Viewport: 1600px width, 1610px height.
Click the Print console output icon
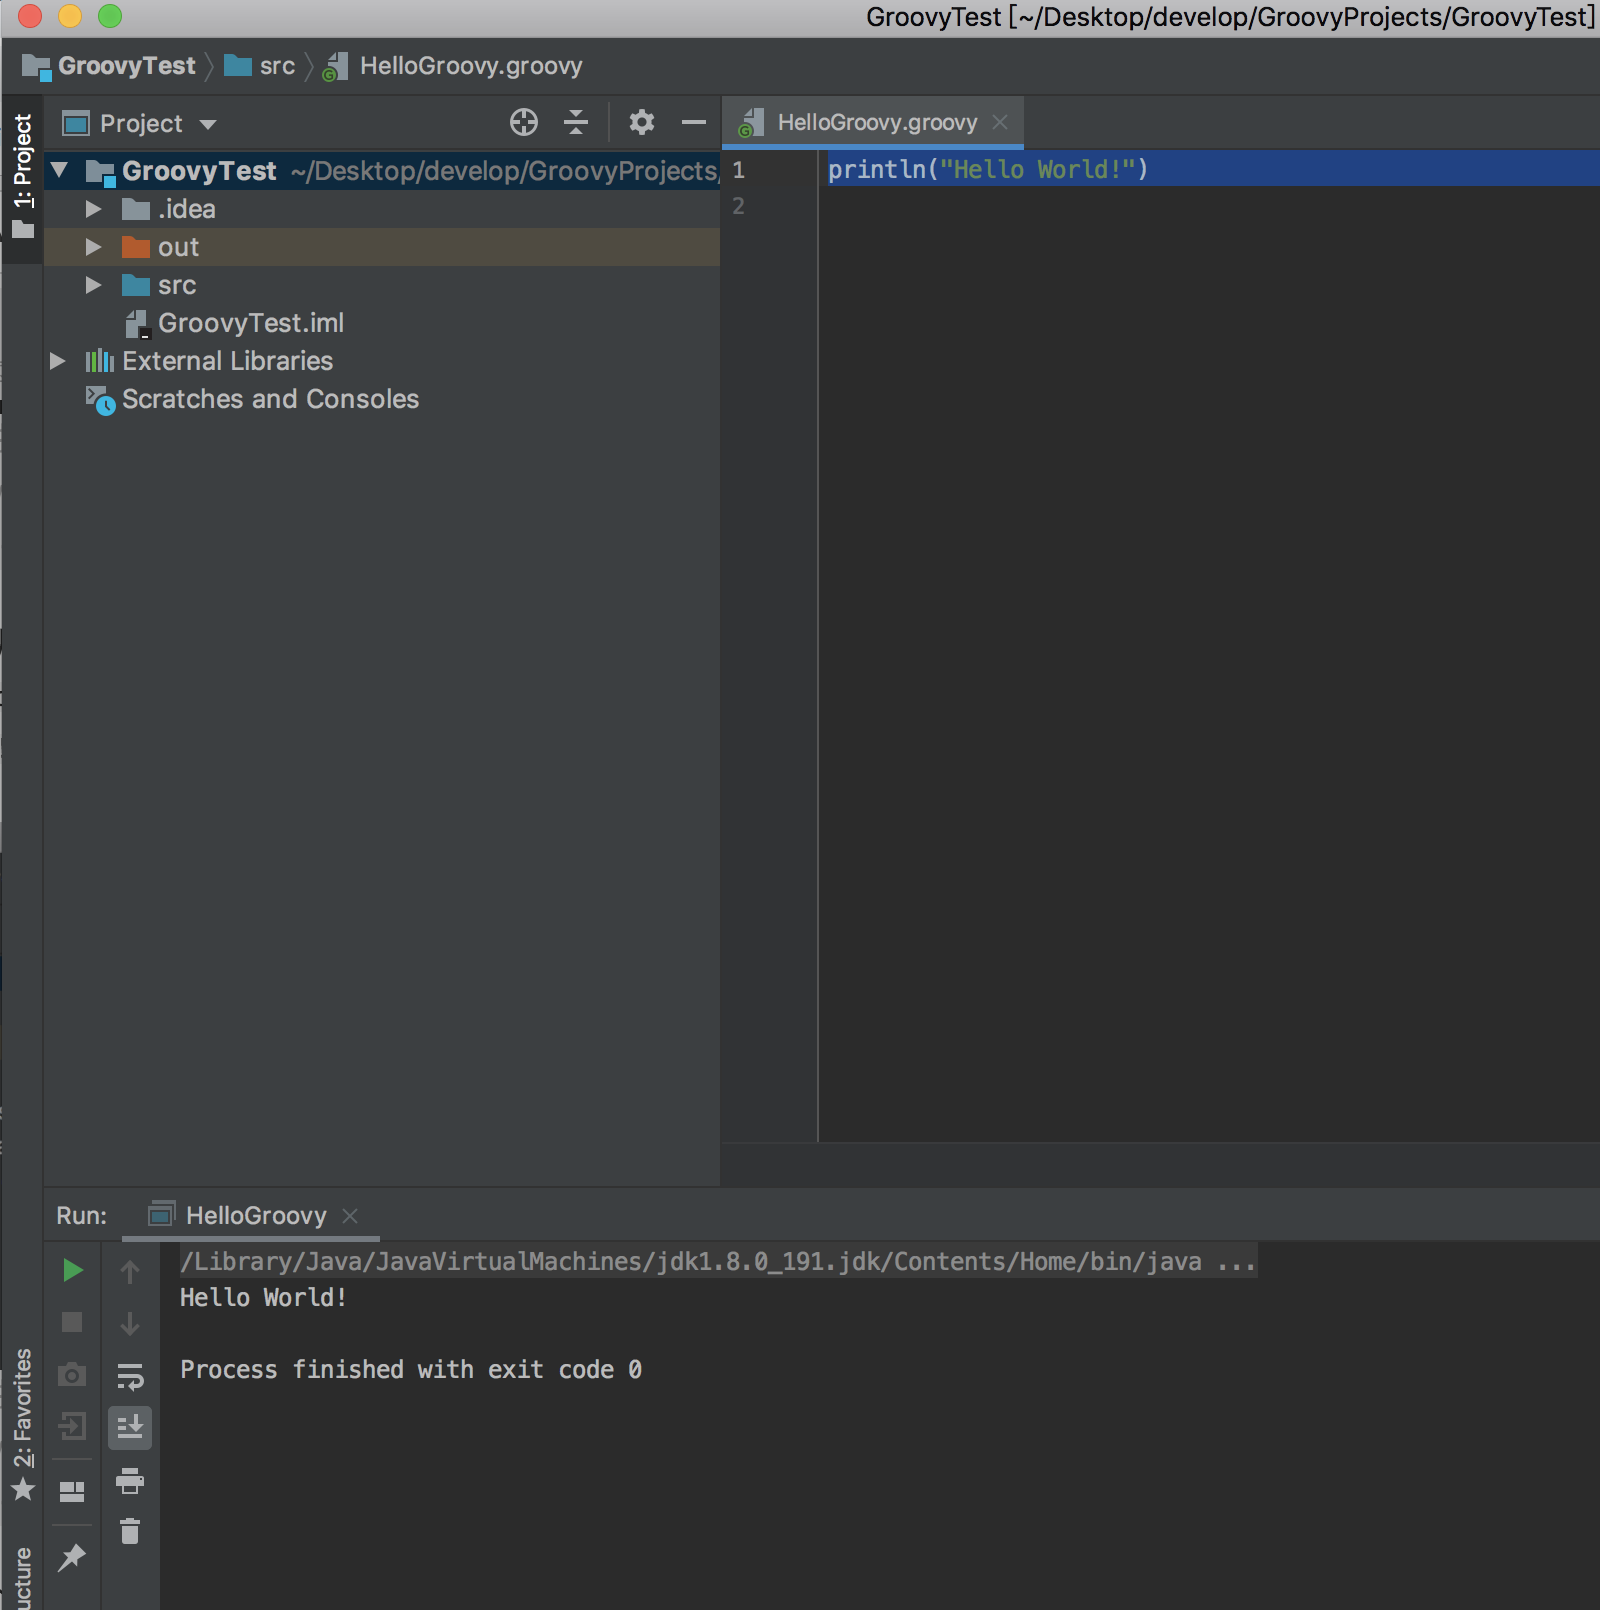(130, 1480)
